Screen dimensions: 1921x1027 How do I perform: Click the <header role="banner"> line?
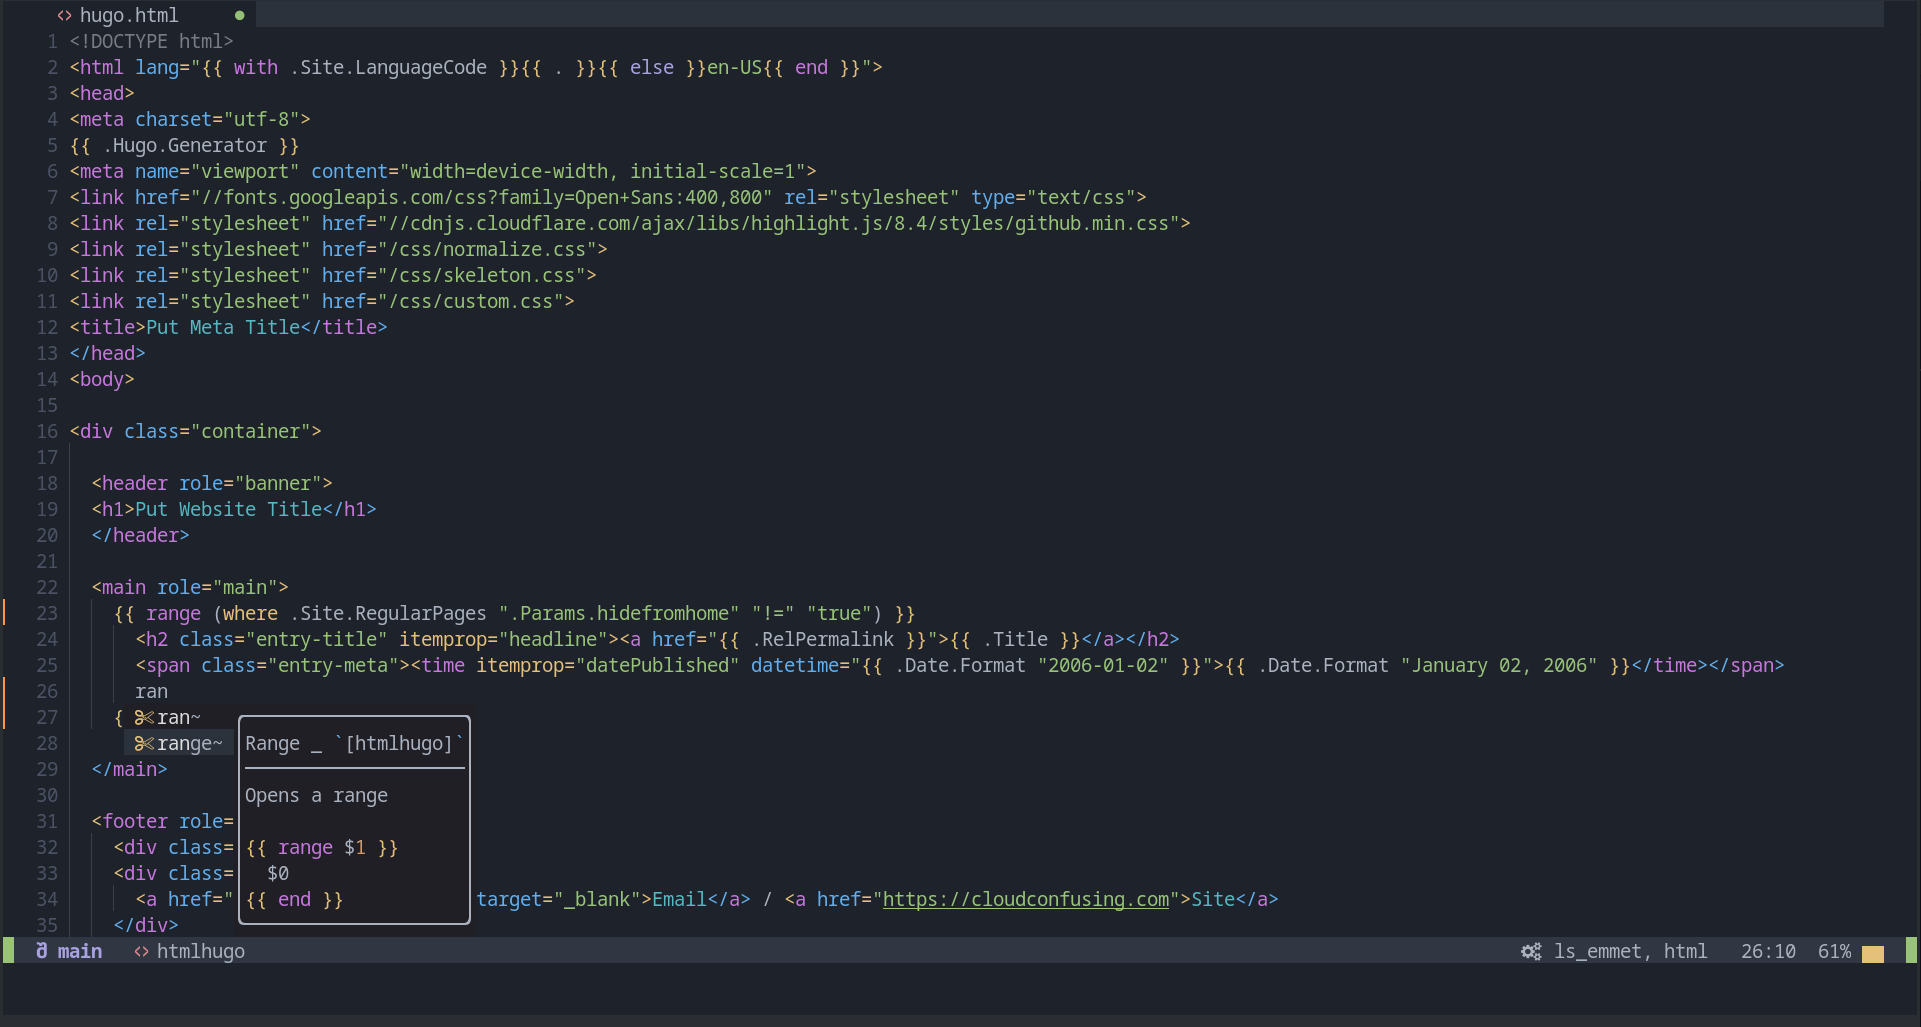[212, 483]
